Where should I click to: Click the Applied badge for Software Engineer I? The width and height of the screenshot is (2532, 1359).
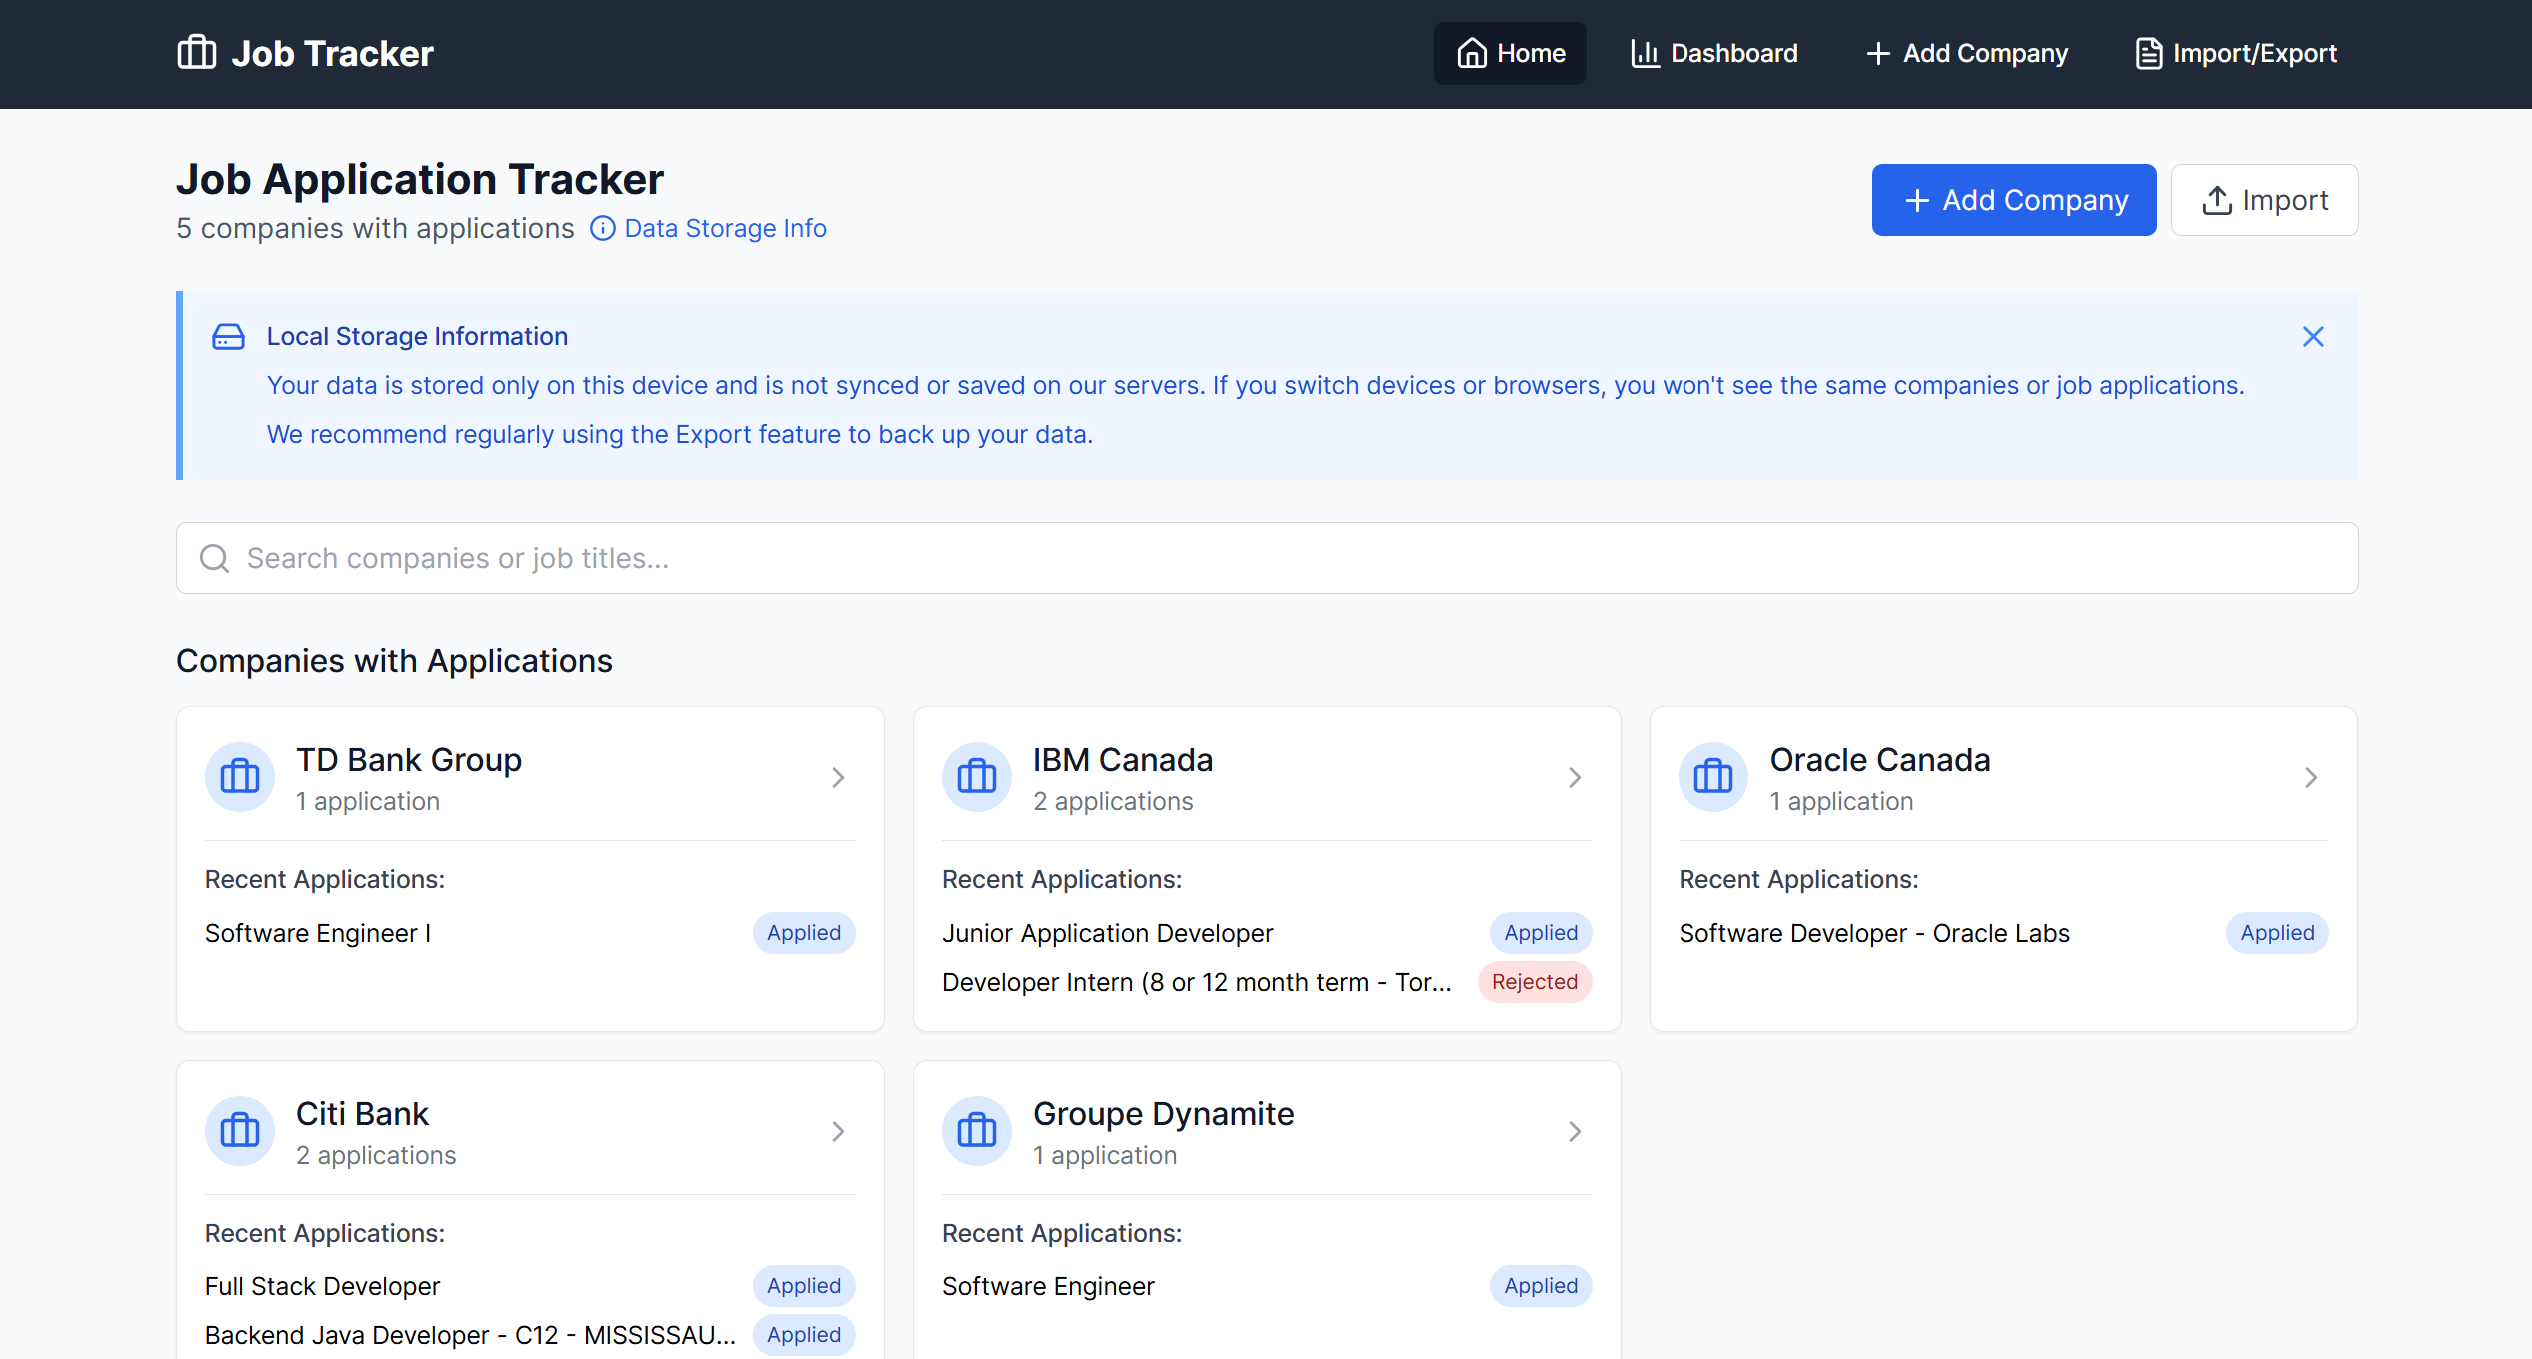(x=804, y=933)
